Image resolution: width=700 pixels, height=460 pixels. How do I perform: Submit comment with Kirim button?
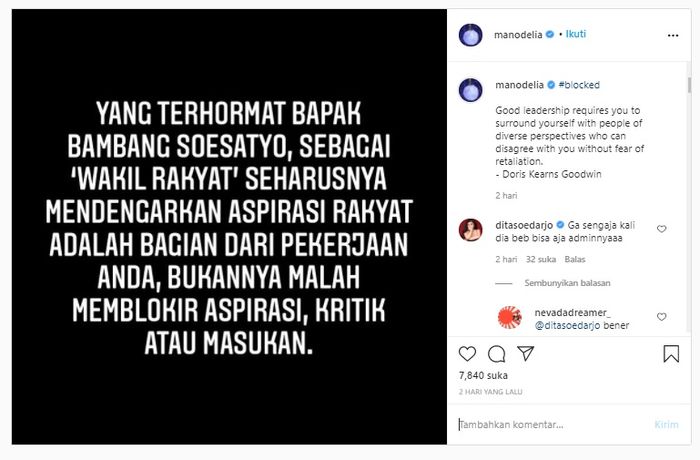tap(666, 425)
